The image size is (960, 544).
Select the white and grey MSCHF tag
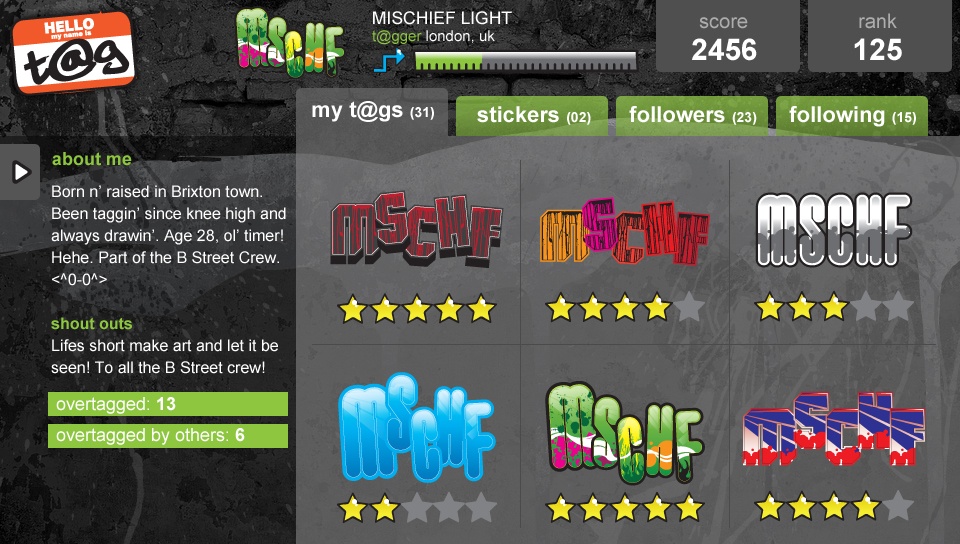[x=834, y=229]
